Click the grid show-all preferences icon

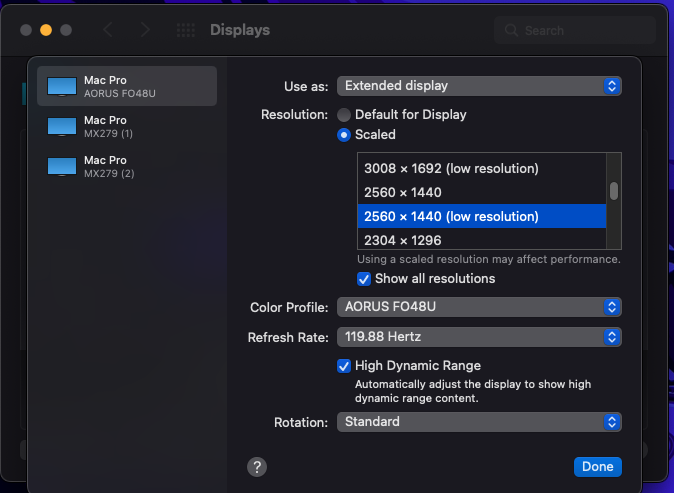coord(185,30)
